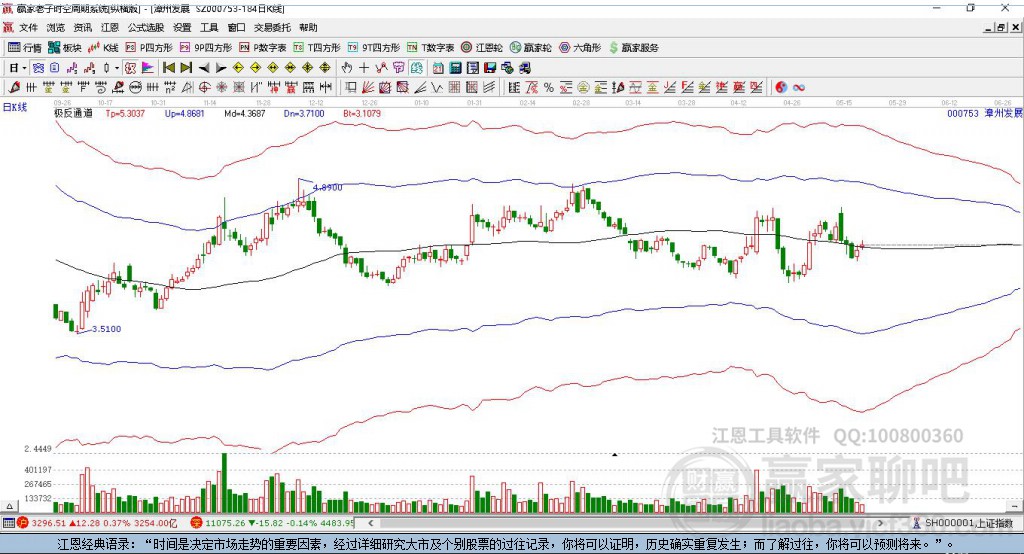Click the Up=4.8681 value

(184, 114)
